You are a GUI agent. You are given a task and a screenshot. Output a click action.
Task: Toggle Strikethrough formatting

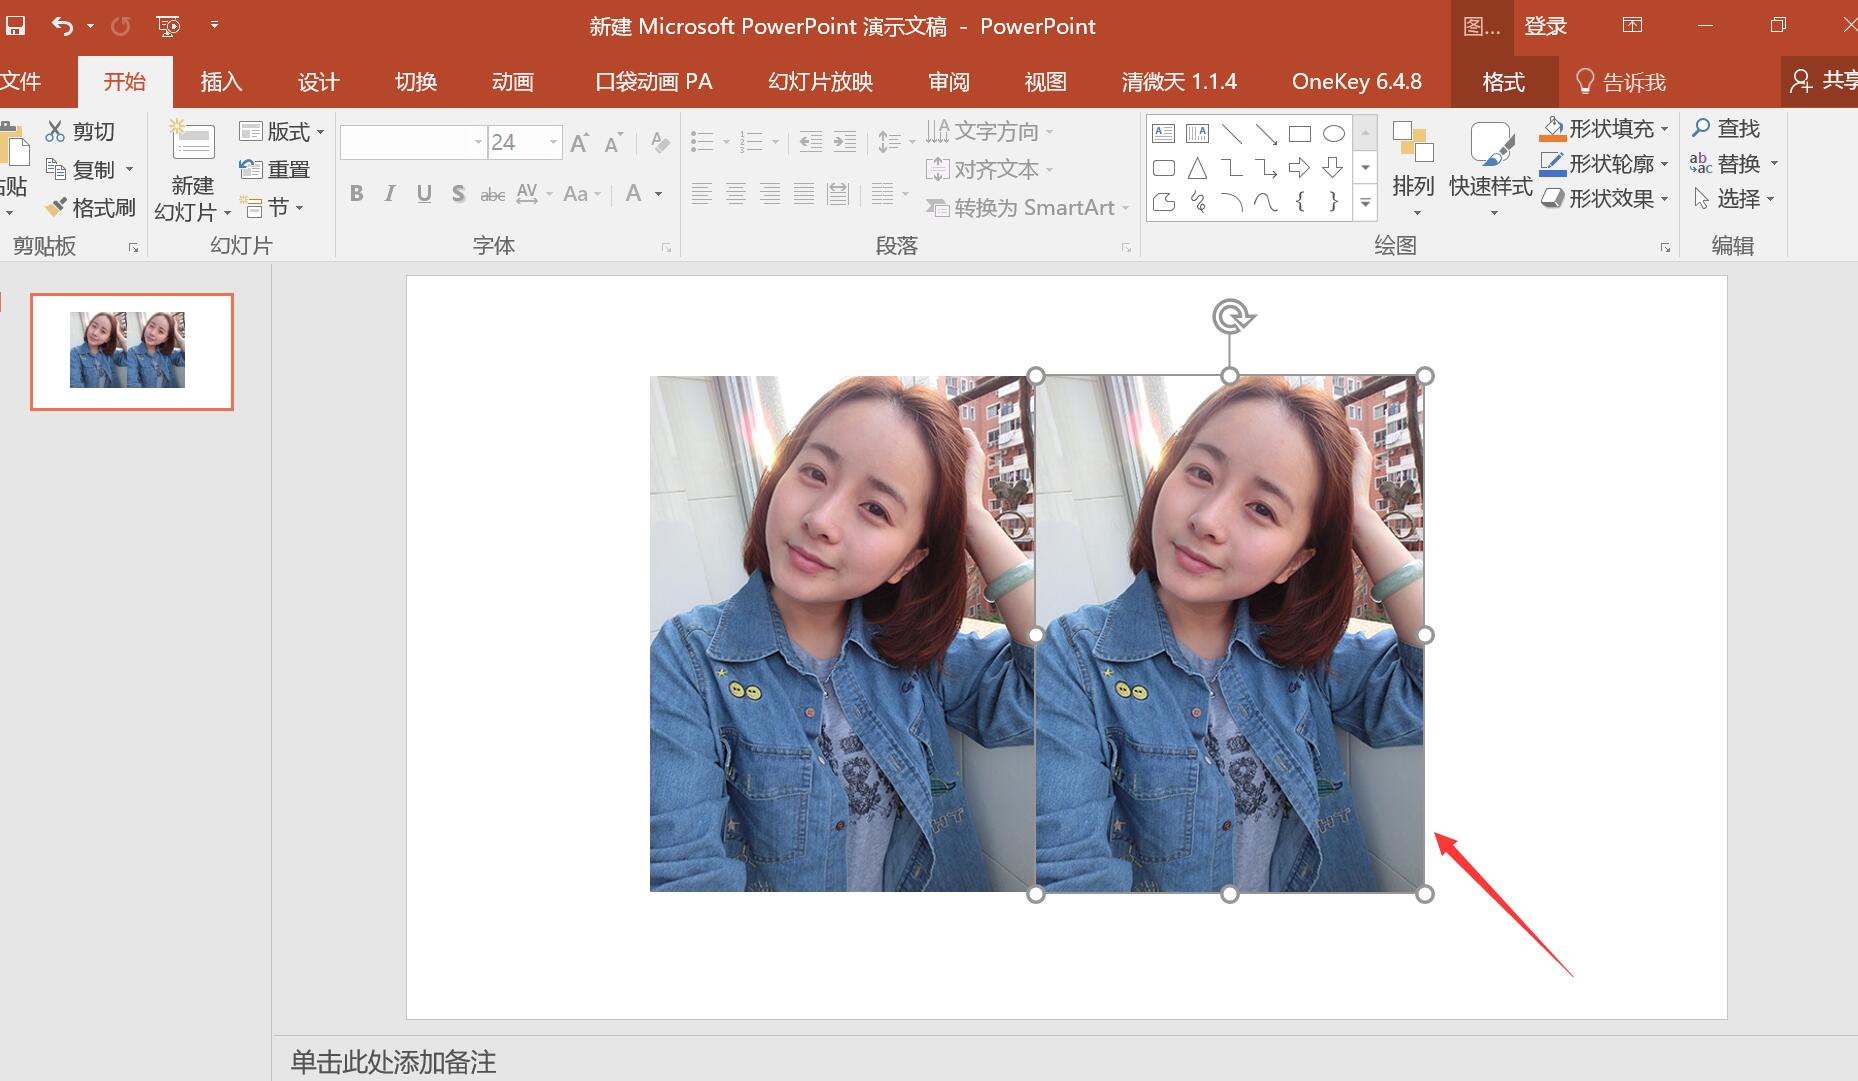[492, 194]
